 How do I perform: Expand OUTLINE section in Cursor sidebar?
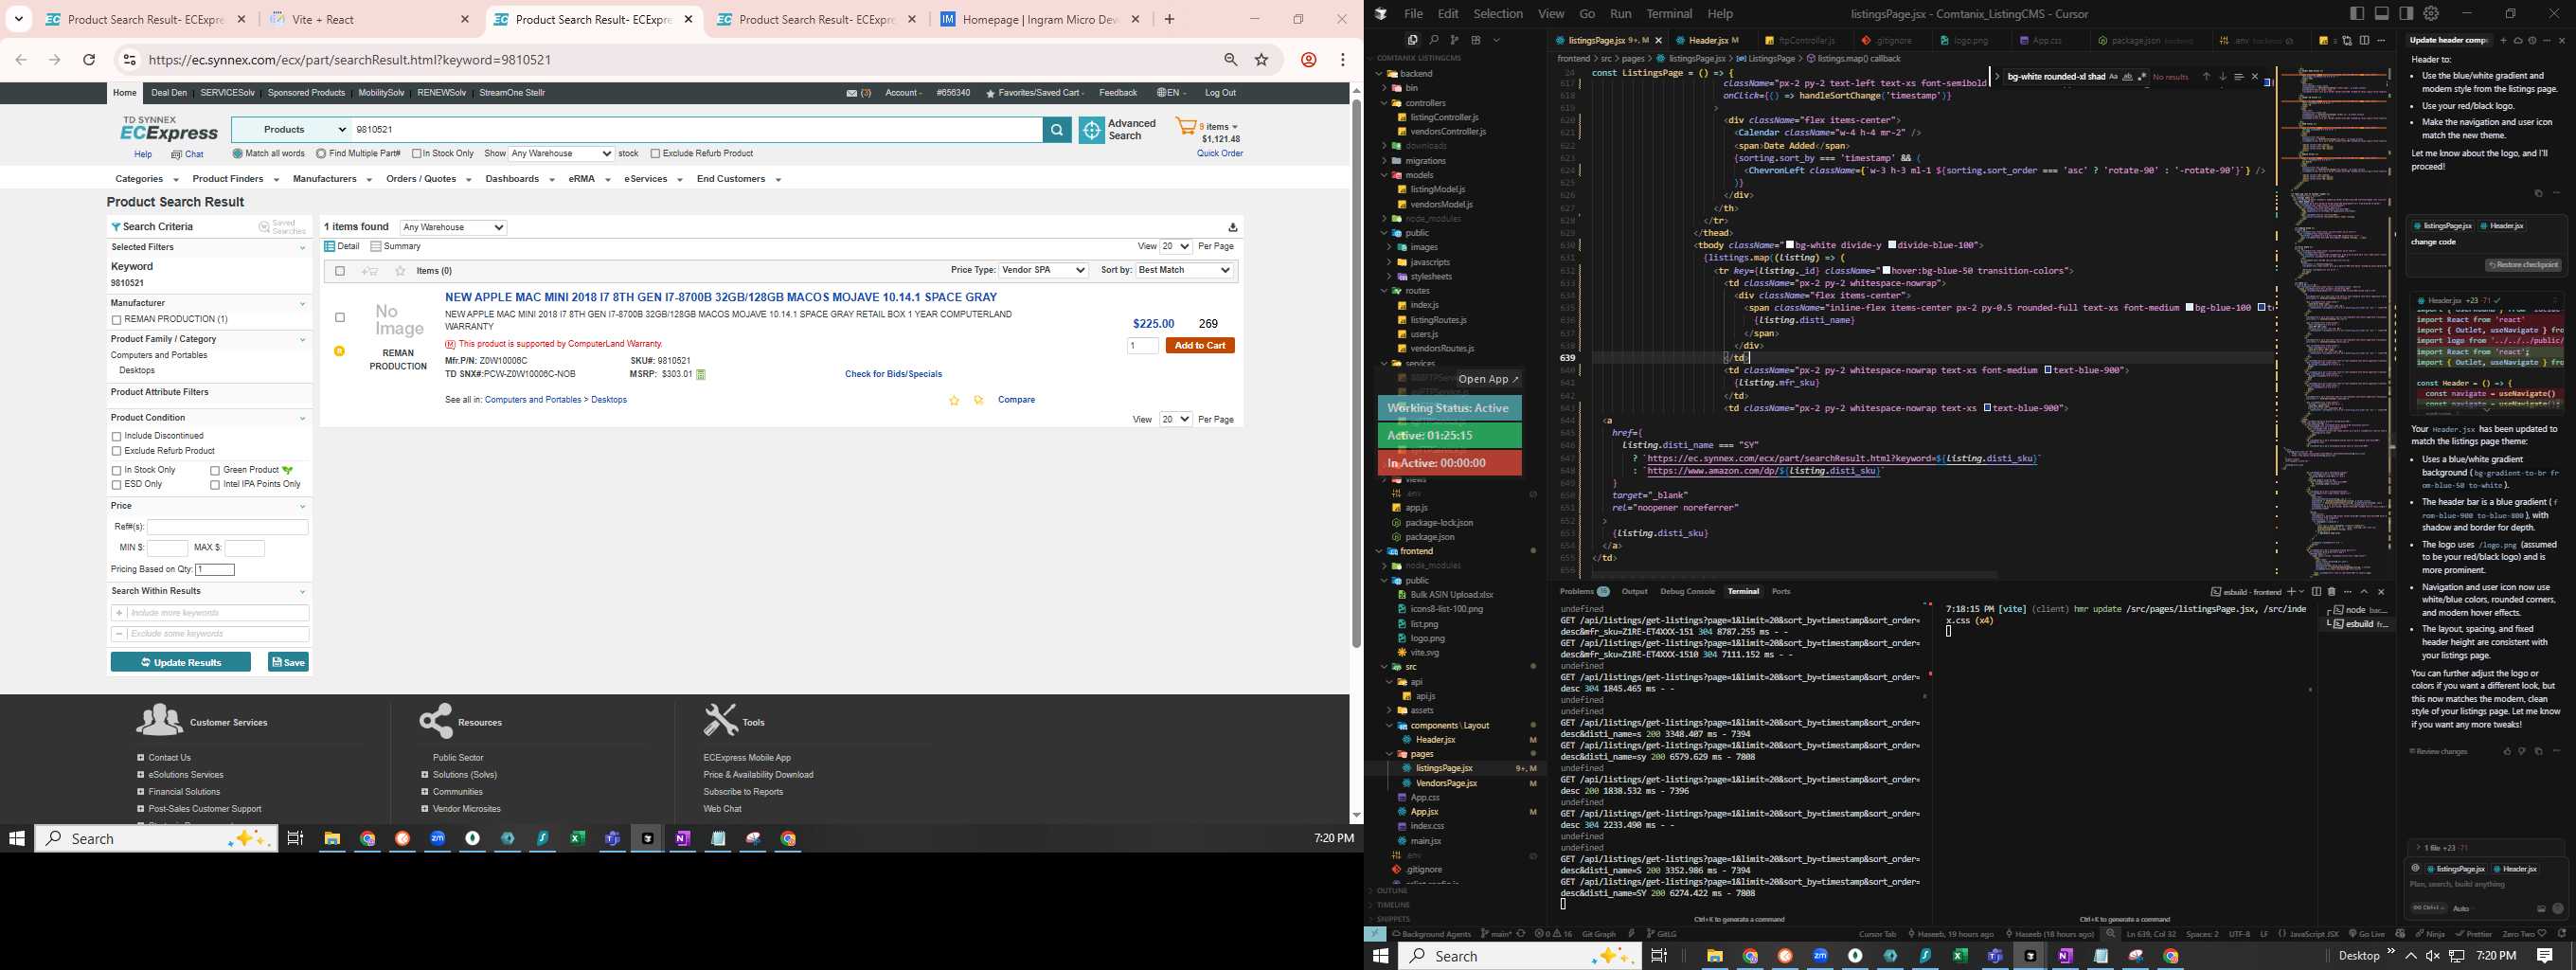(x=1392, y=891)
